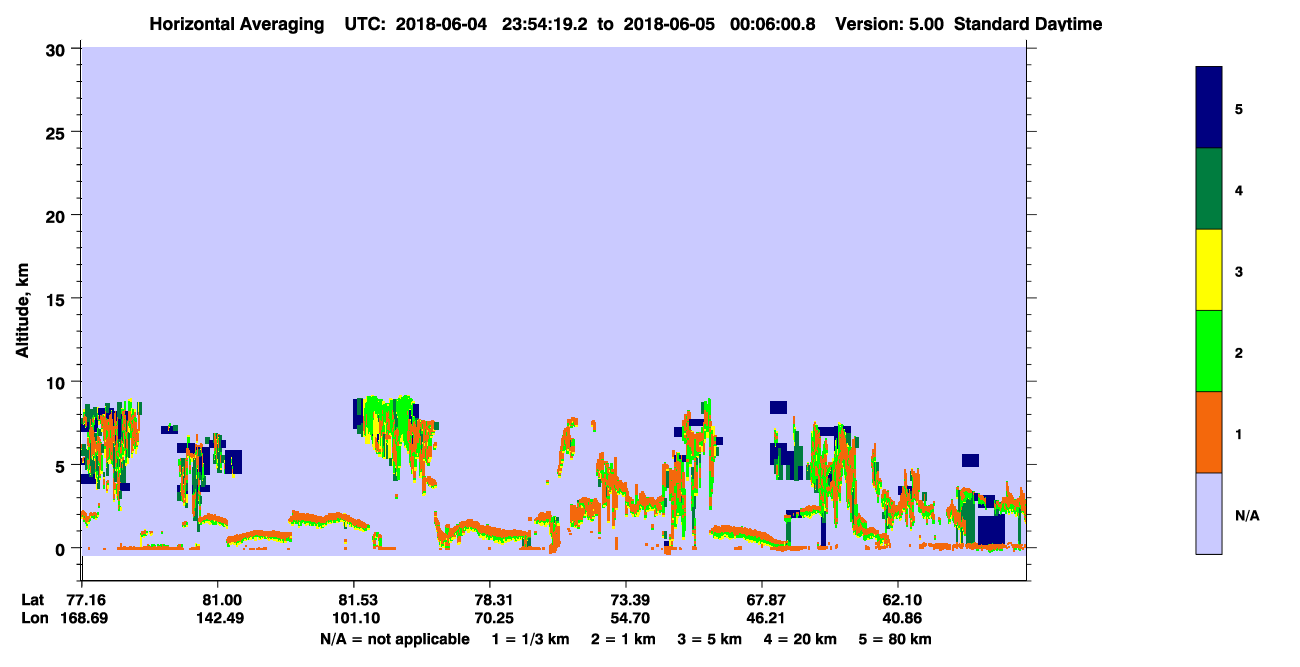Click the orange colorbar segment labeled 1
This screenshot has width=1300, height=667.
pos(1209,432)
